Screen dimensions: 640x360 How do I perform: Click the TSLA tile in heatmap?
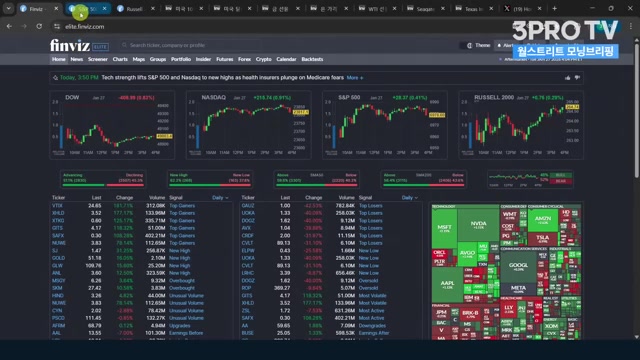click(542, 238)
